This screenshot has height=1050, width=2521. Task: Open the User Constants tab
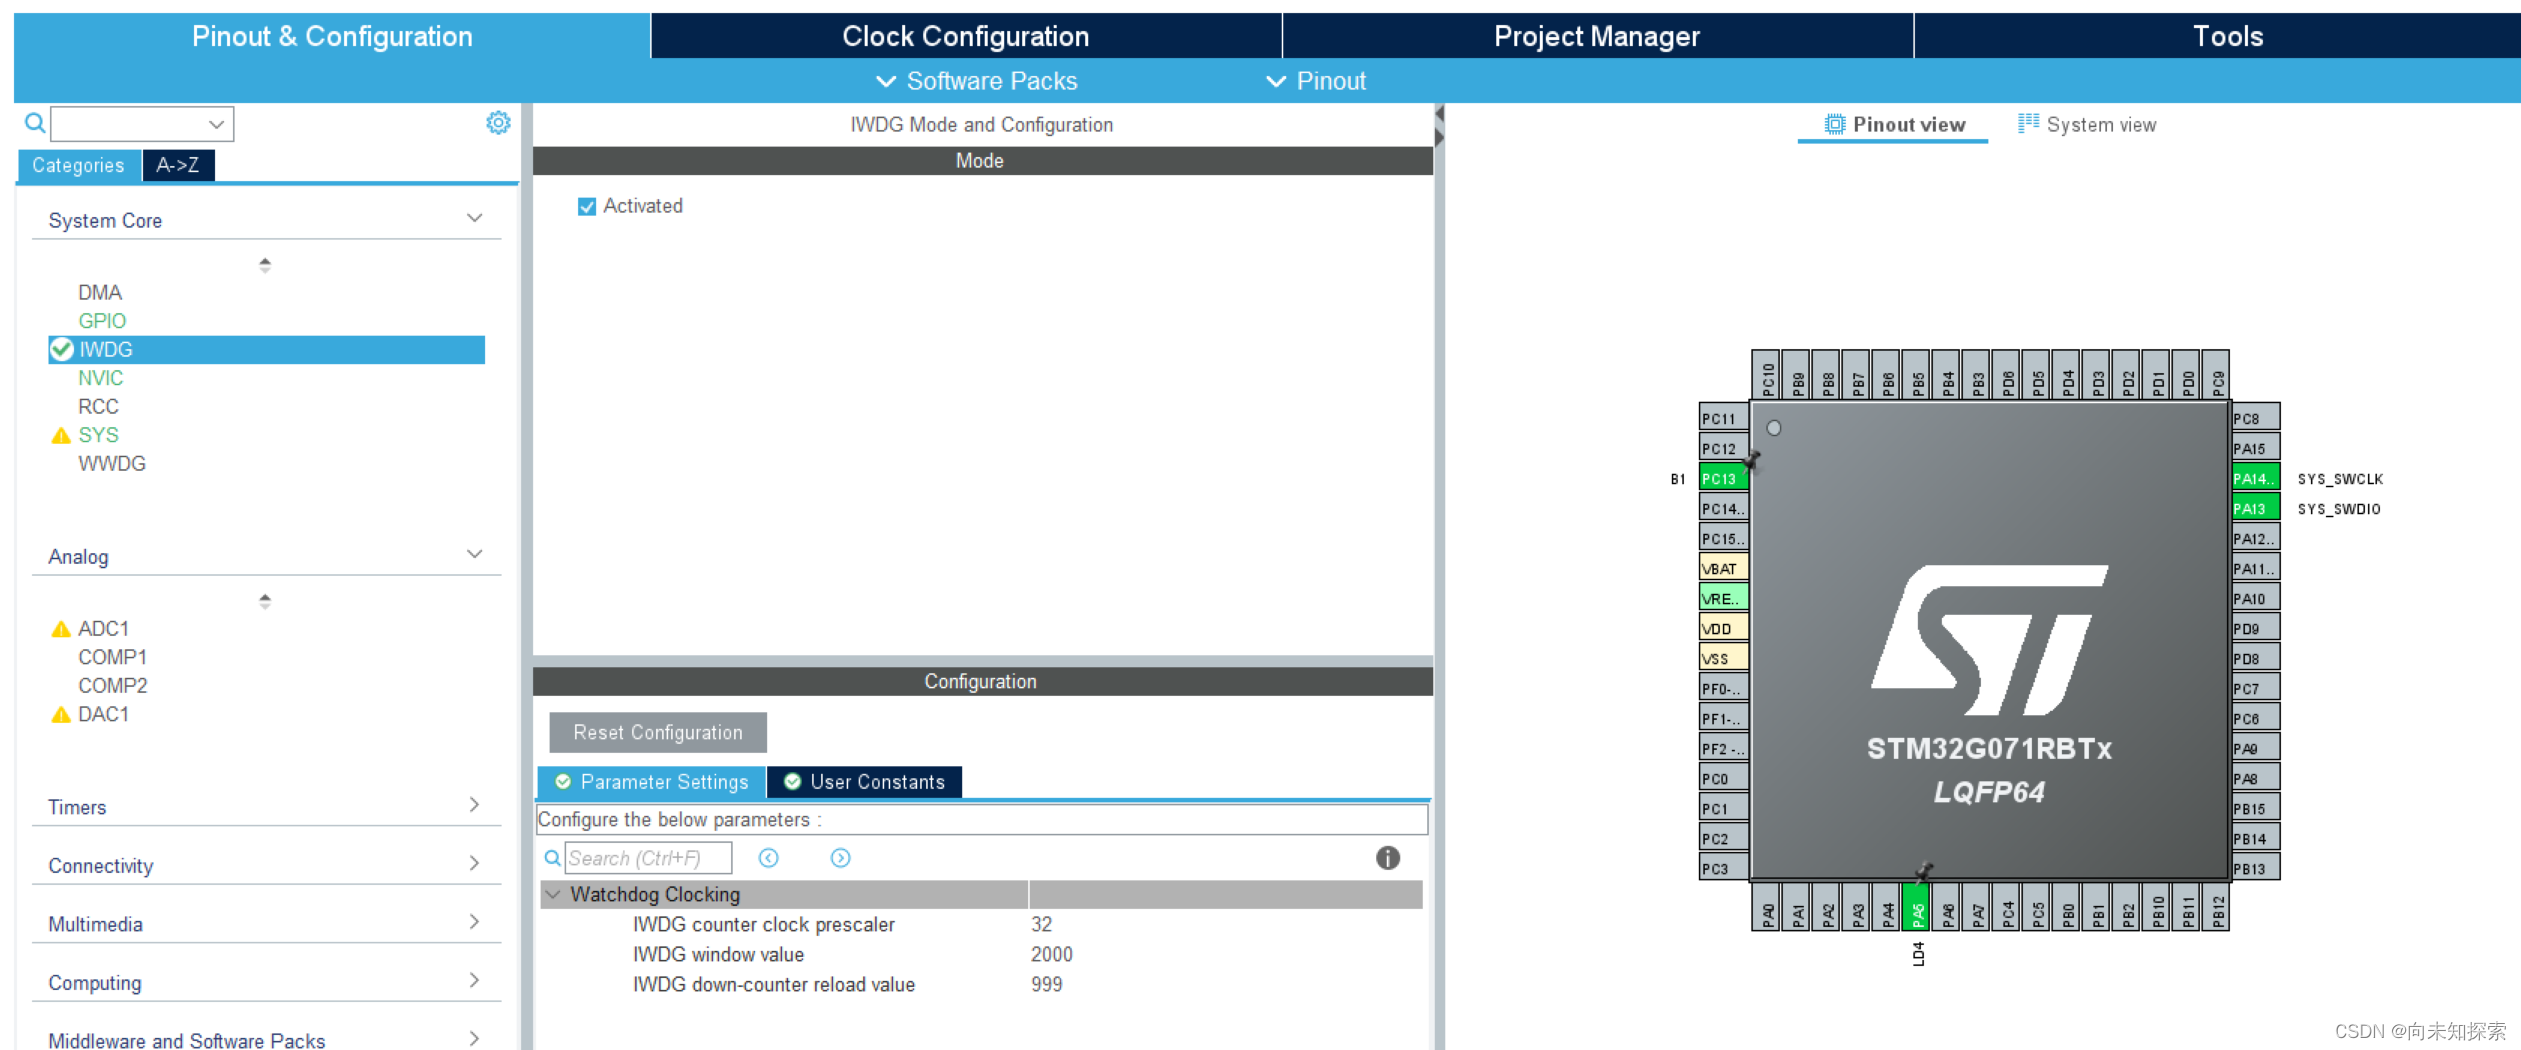[865, 782]
